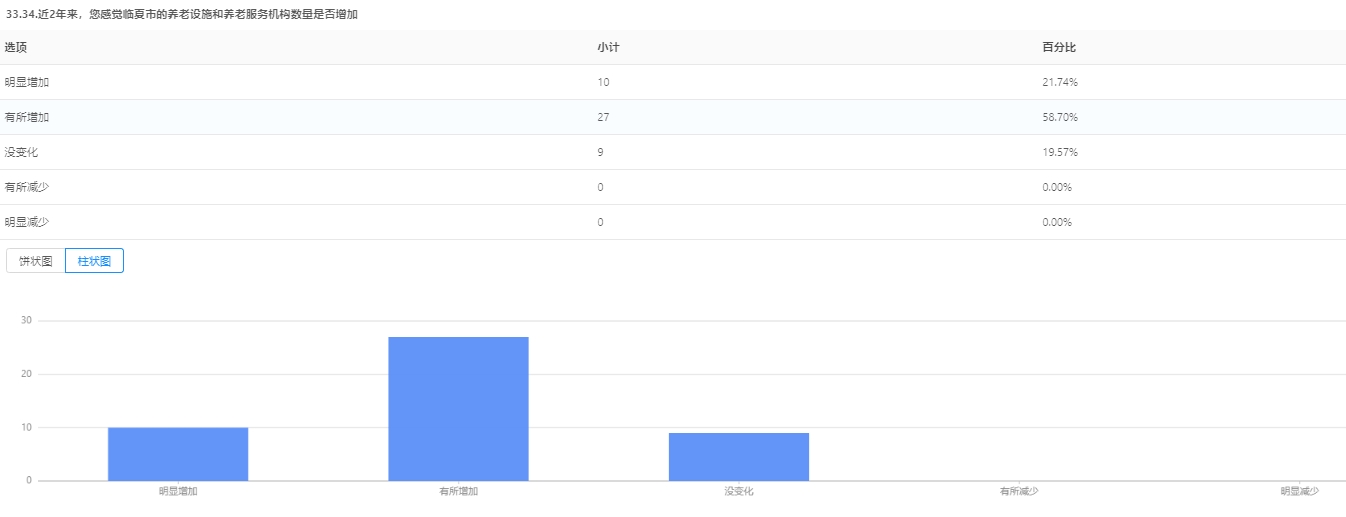The image size is (1346, 517).
Task: Select the 柱状图 bar chart tab
Action: point(94,261)
